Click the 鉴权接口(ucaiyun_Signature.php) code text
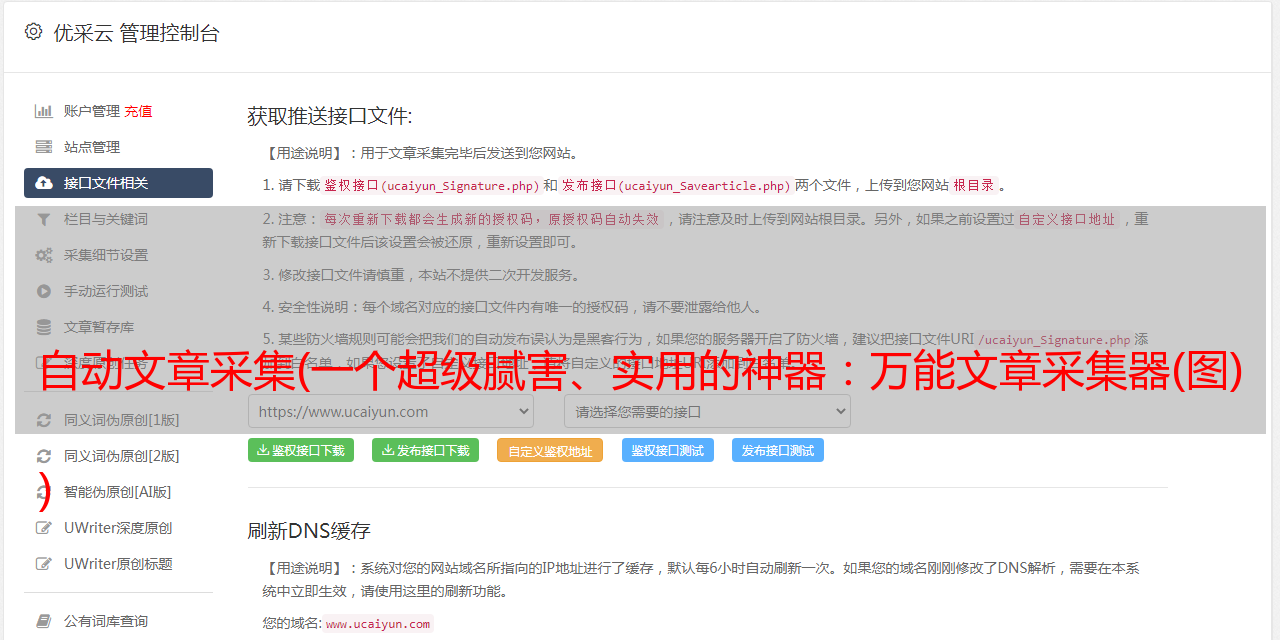This screenshot has width=1280, height=640. 432,185
